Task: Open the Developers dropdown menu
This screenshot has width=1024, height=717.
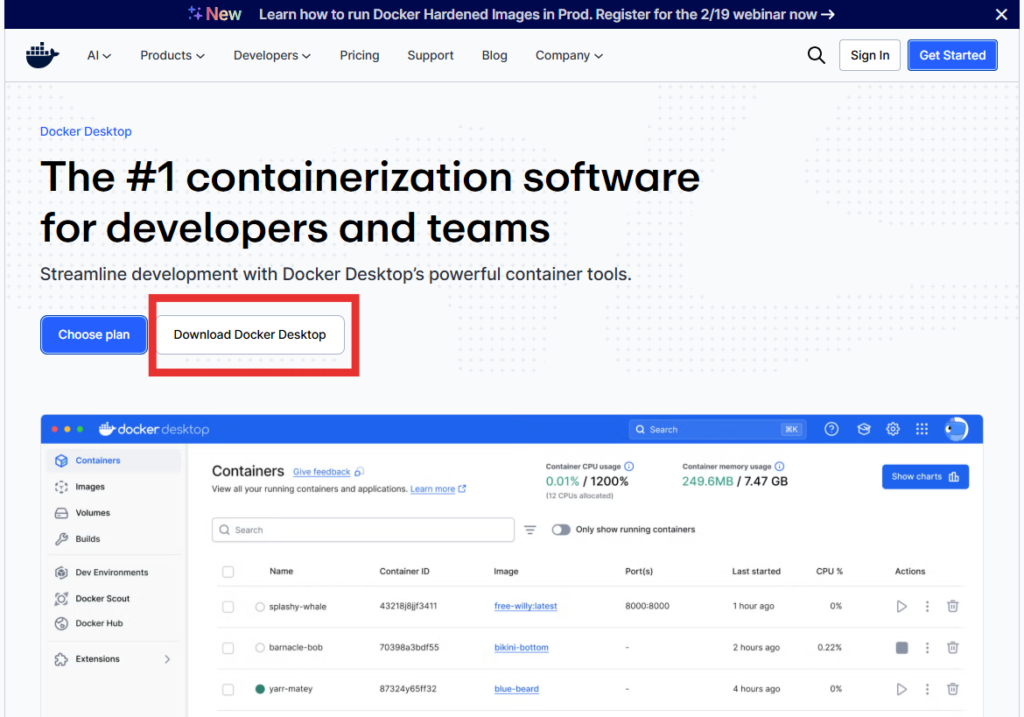Action: [272, 55]
